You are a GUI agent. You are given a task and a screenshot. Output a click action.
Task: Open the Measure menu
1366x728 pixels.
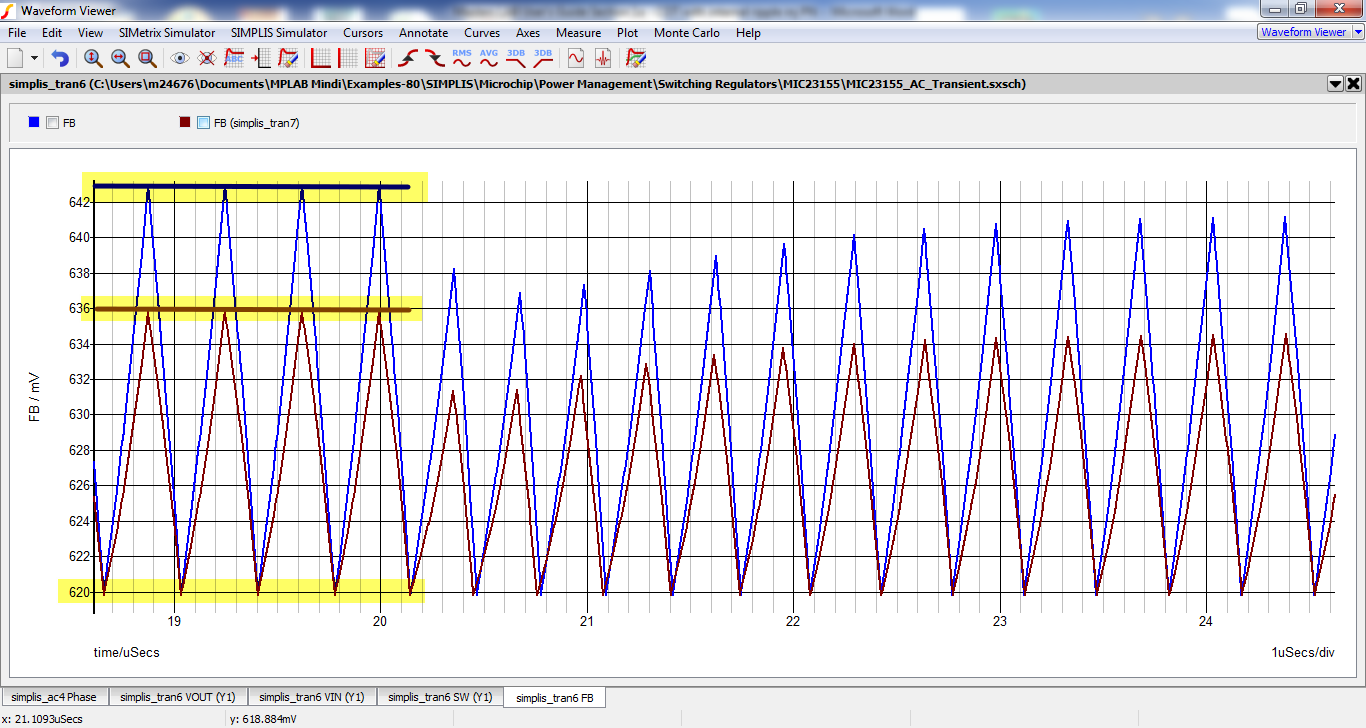[578, 32]
